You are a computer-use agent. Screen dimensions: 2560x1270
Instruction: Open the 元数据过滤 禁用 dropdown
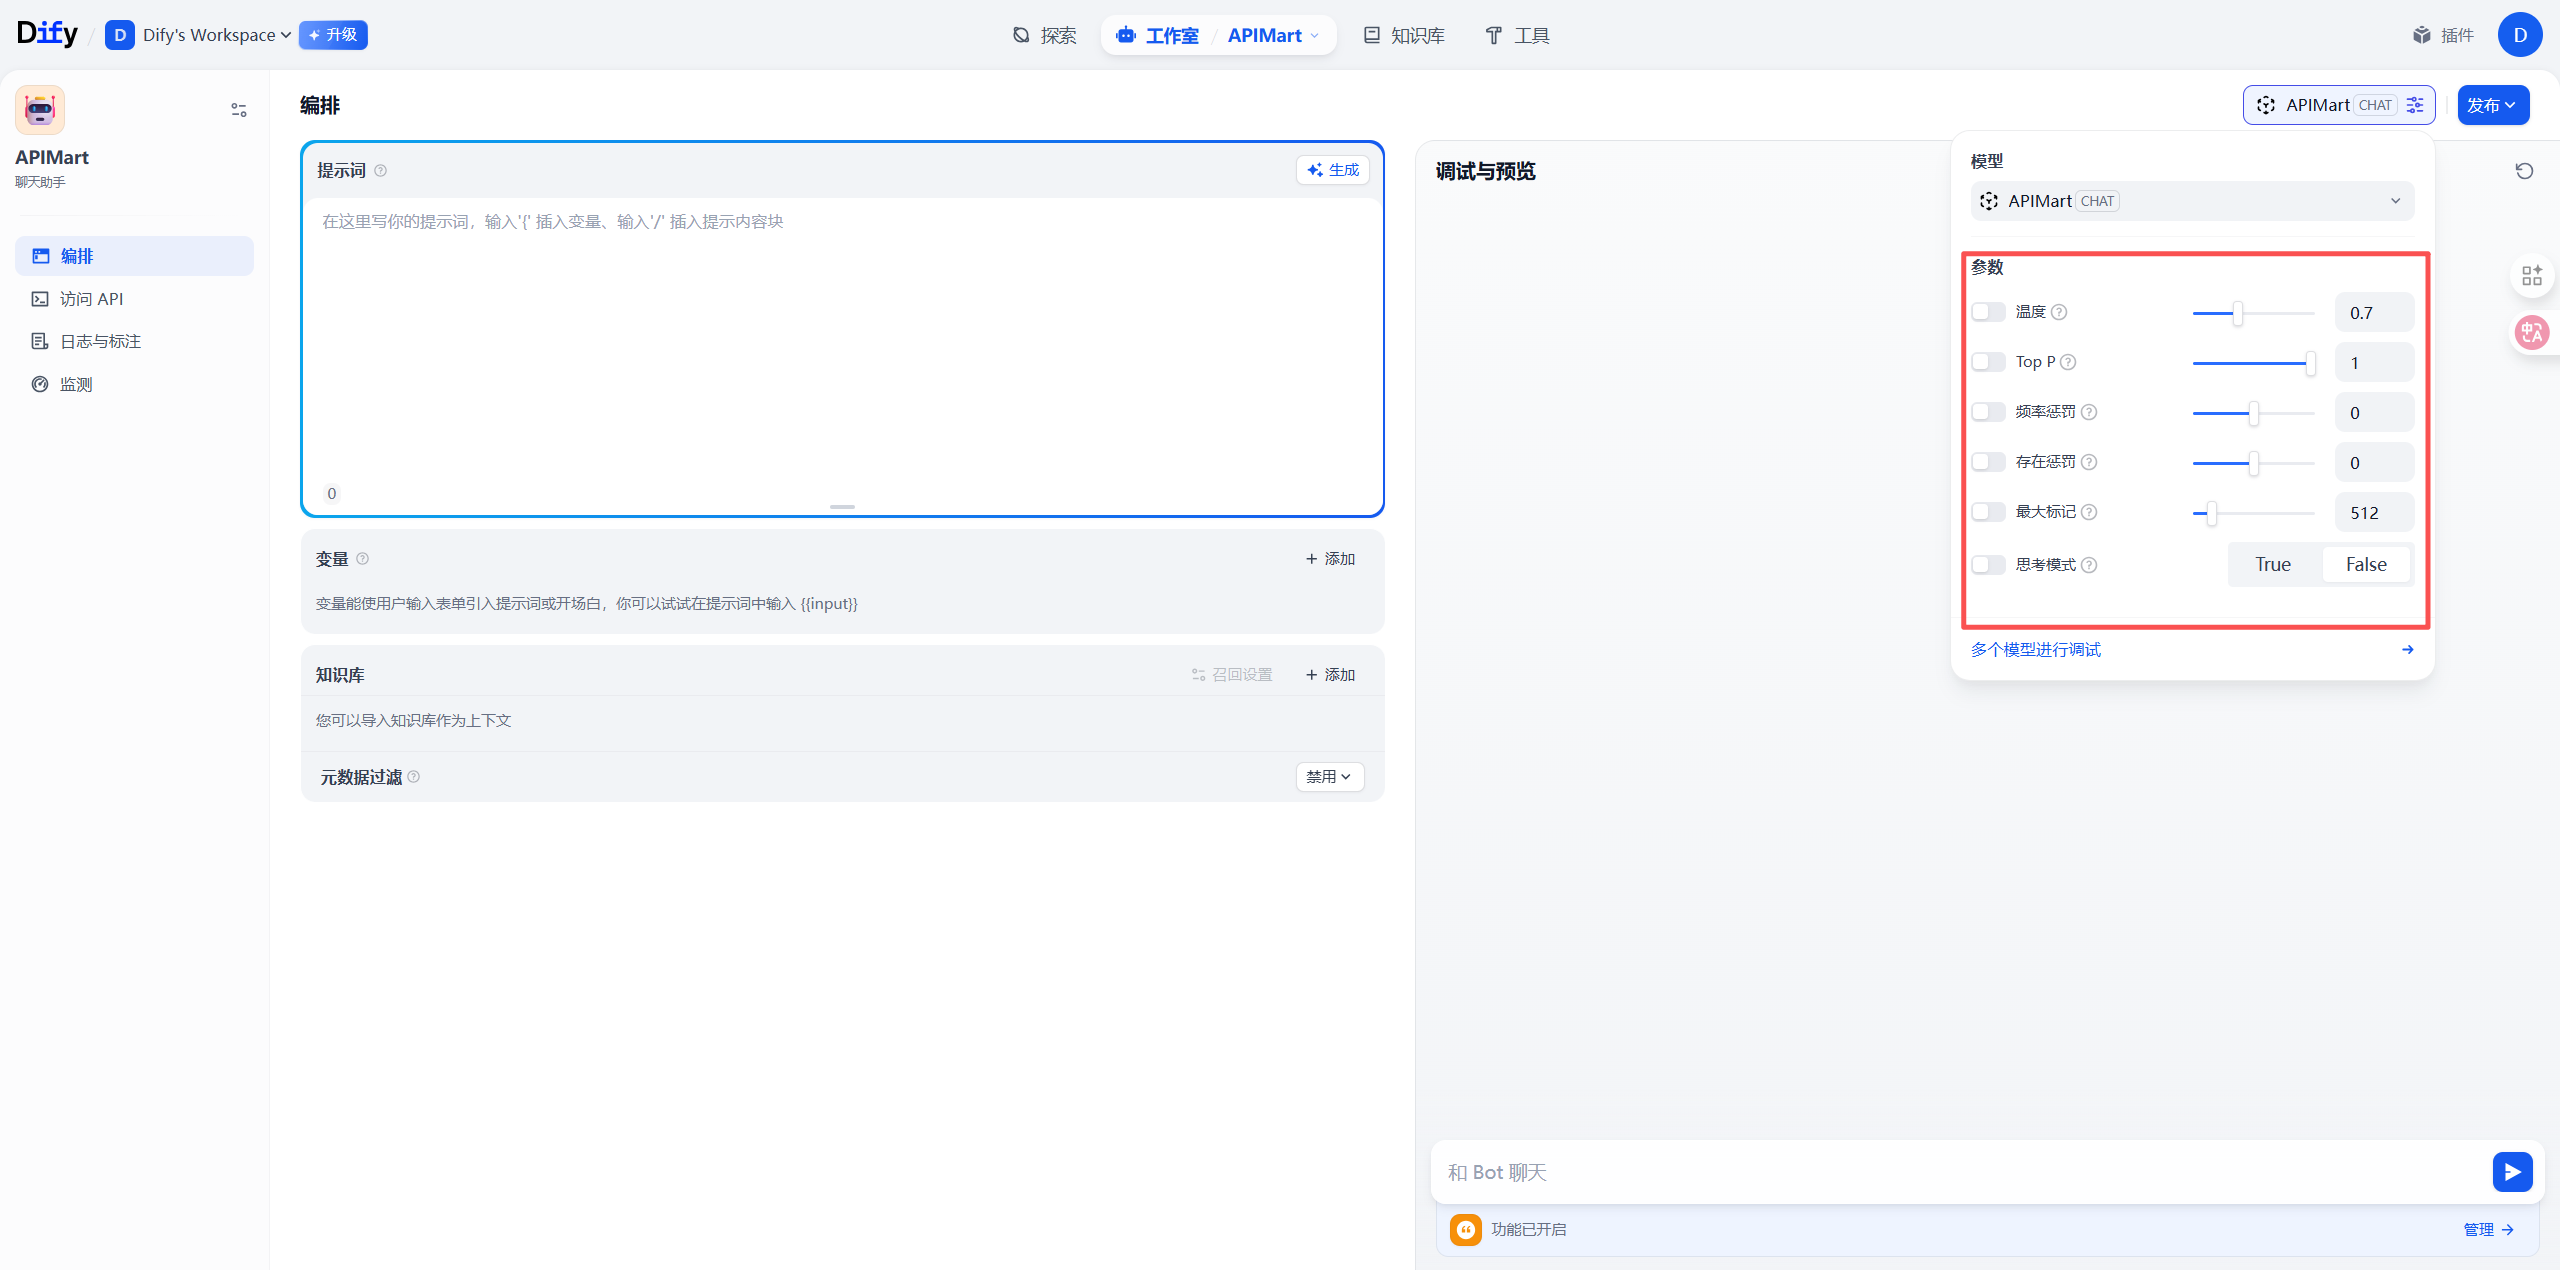click(1329, 777)
